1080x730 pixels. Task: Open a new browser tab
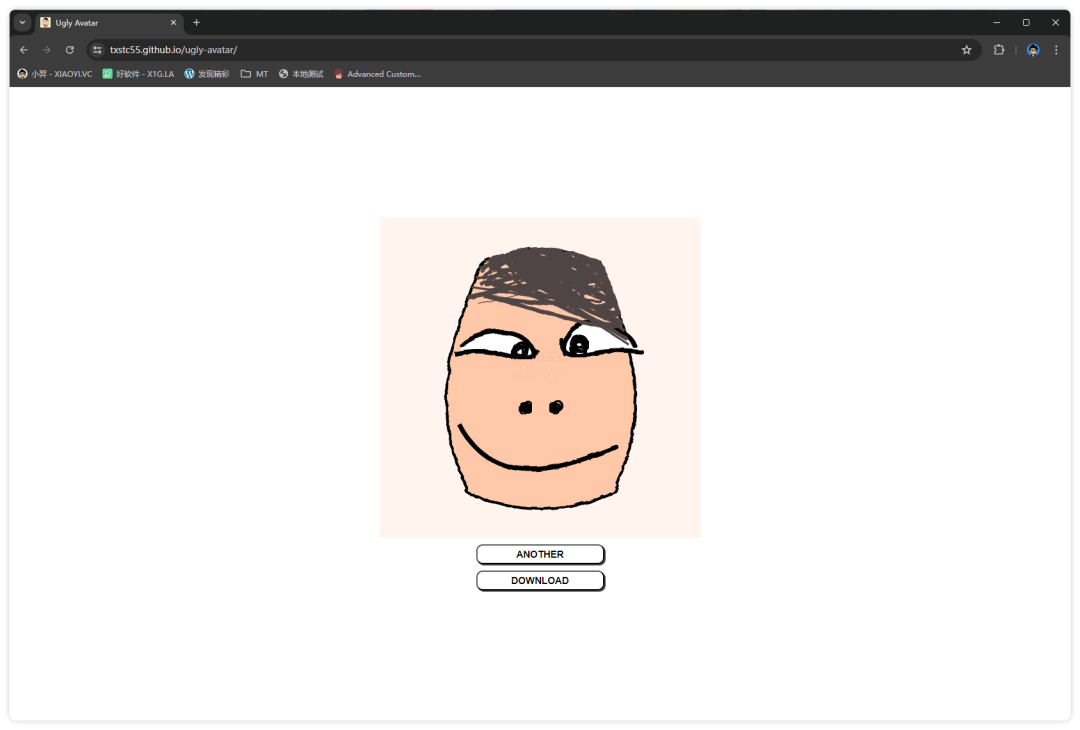196,23
